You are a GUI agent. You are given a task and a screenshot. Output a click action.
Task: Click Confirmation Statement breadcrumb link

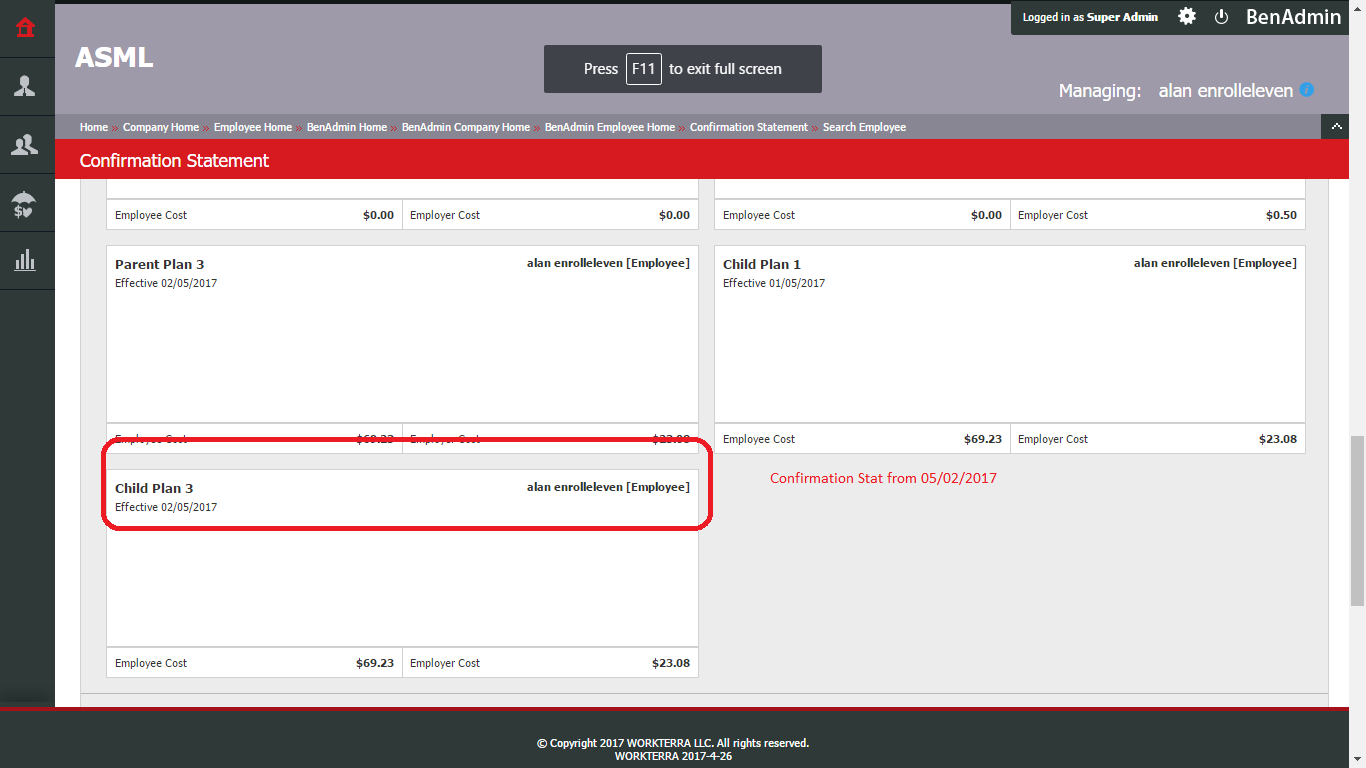click(x=749, y=127)
